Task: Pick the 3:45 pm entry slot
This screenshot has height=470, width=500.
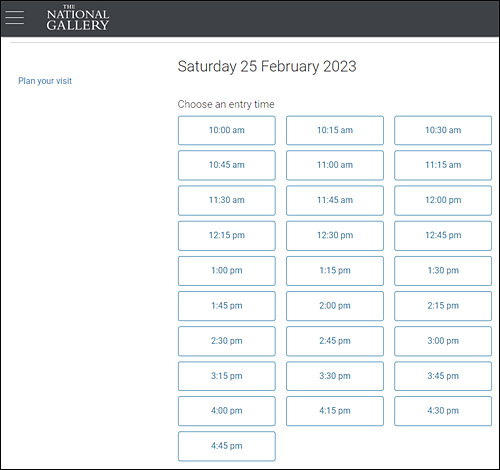Action: [443, 376]
